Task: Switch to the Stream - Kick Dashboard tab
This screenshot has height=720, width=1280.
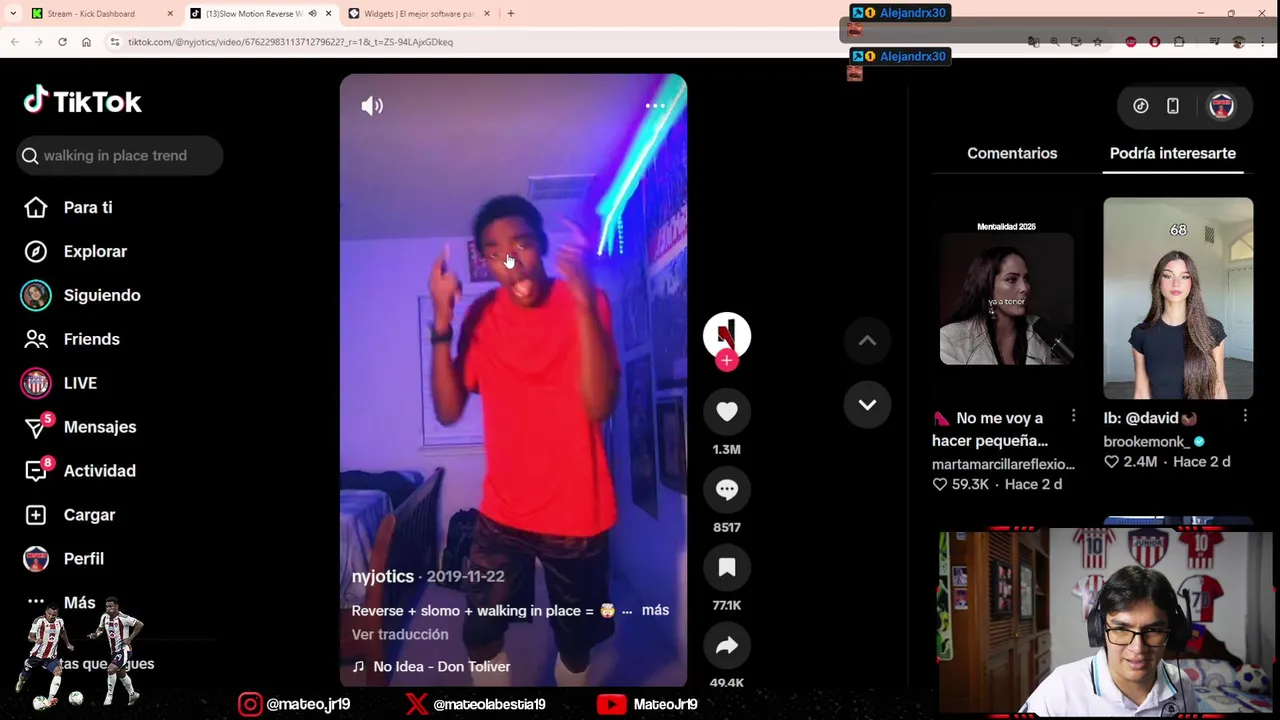Action: pyautogui.click(x=100, y=14)
